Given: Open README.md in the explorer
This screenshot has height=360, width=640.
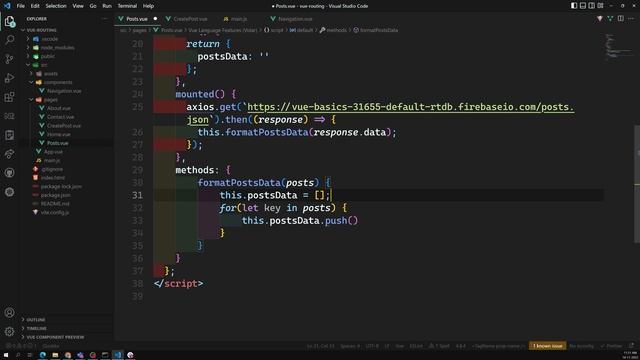Looking at the screenshot, I should pos(55,204).
